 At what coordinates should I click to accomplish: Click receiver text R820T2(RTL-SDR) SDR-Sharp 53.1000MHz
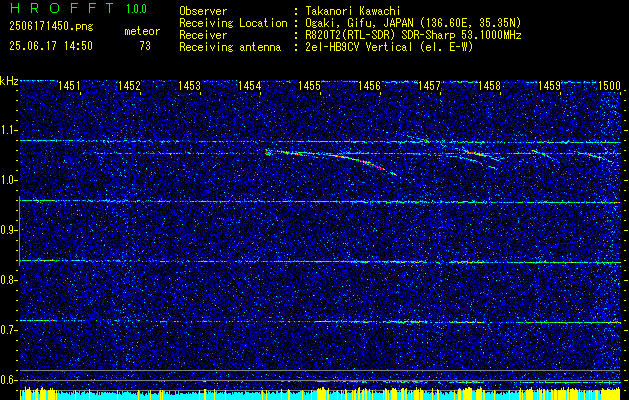click(413, 35)
